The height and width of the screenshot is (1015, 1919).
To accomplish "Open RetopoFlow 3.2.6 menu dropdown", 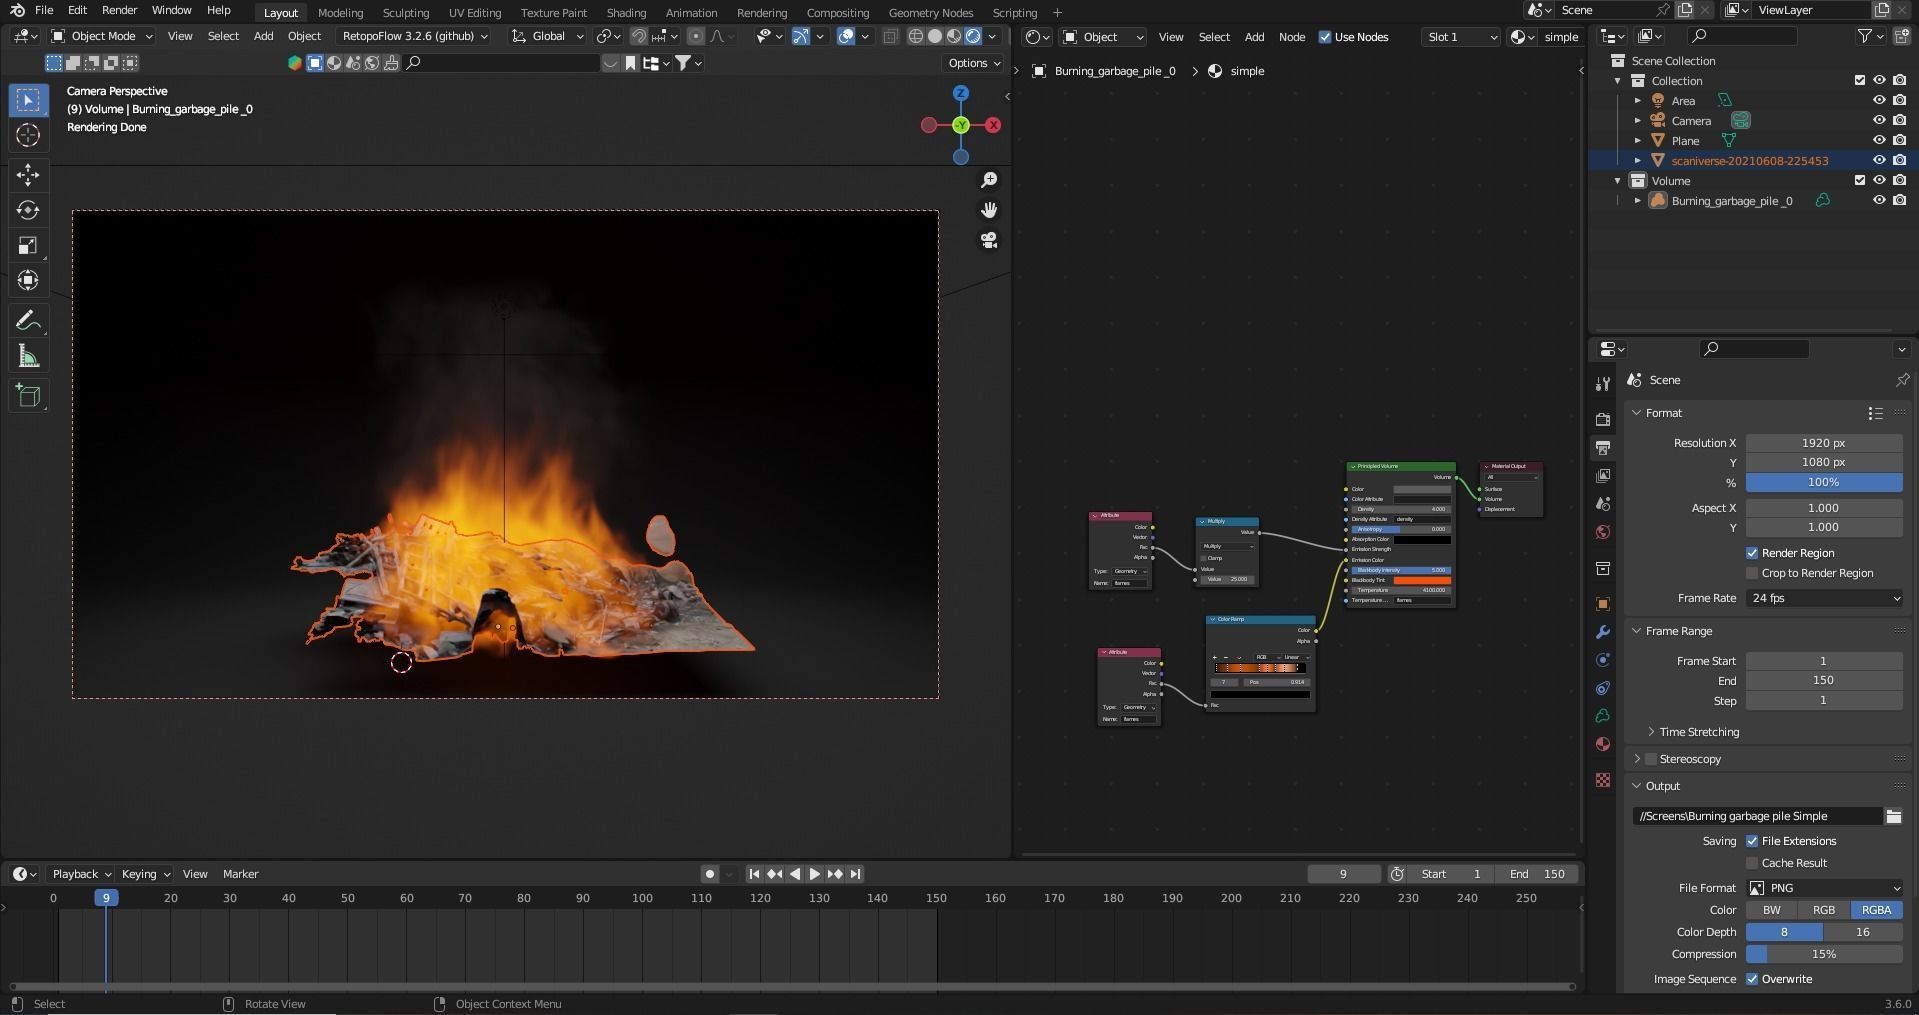I will [415, 36].
